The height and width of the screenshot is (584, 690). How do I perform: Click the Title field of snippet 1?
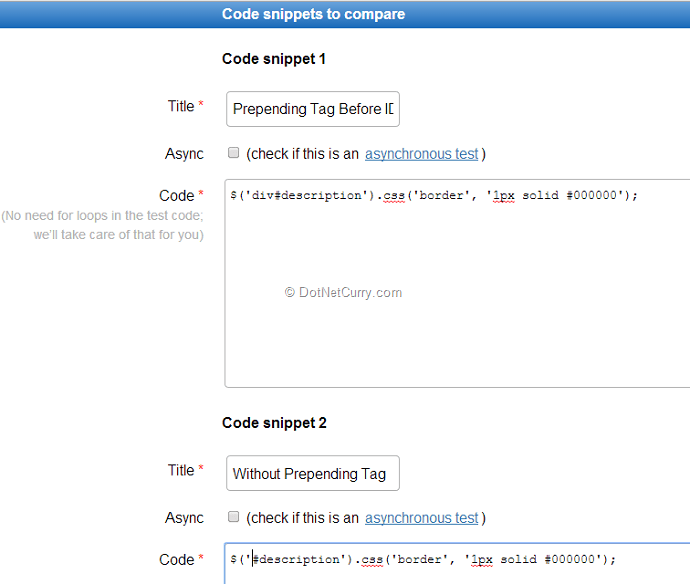pyautogui.click(x=313, y=109)
